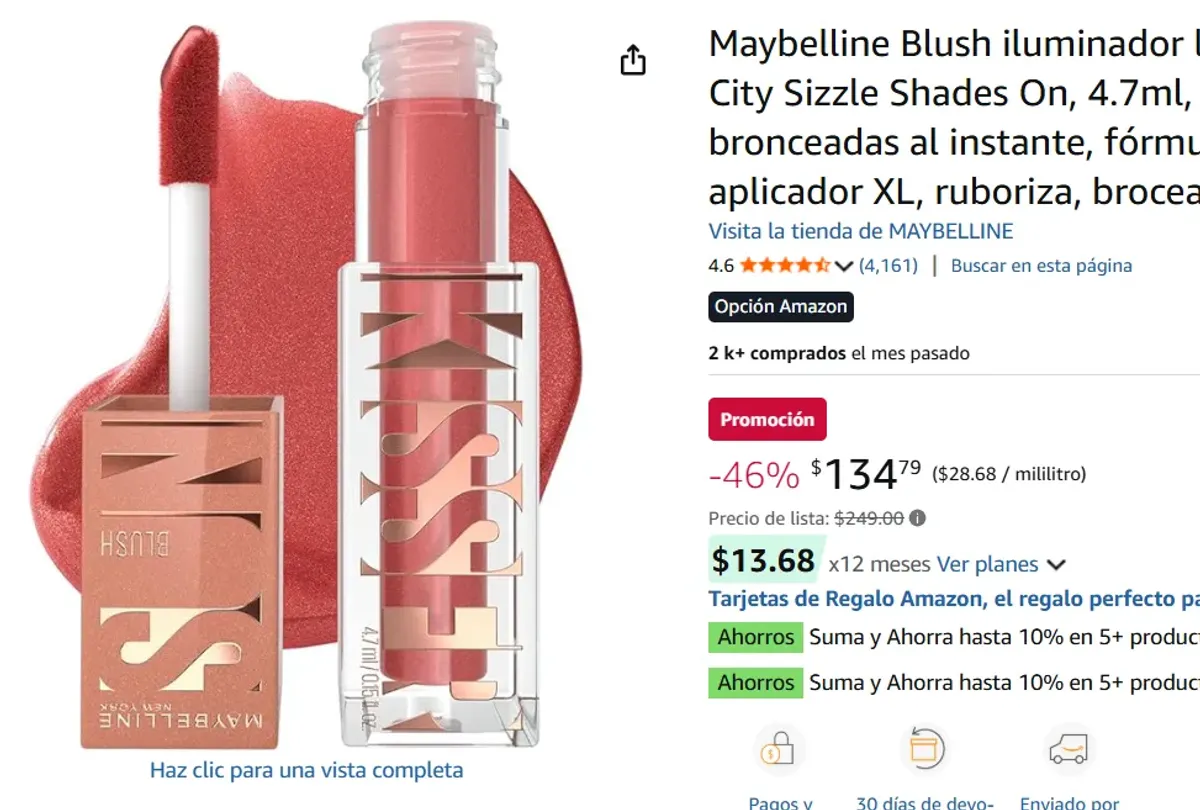
Task: Click the info icon beside the list price
Action: [915, 518]
